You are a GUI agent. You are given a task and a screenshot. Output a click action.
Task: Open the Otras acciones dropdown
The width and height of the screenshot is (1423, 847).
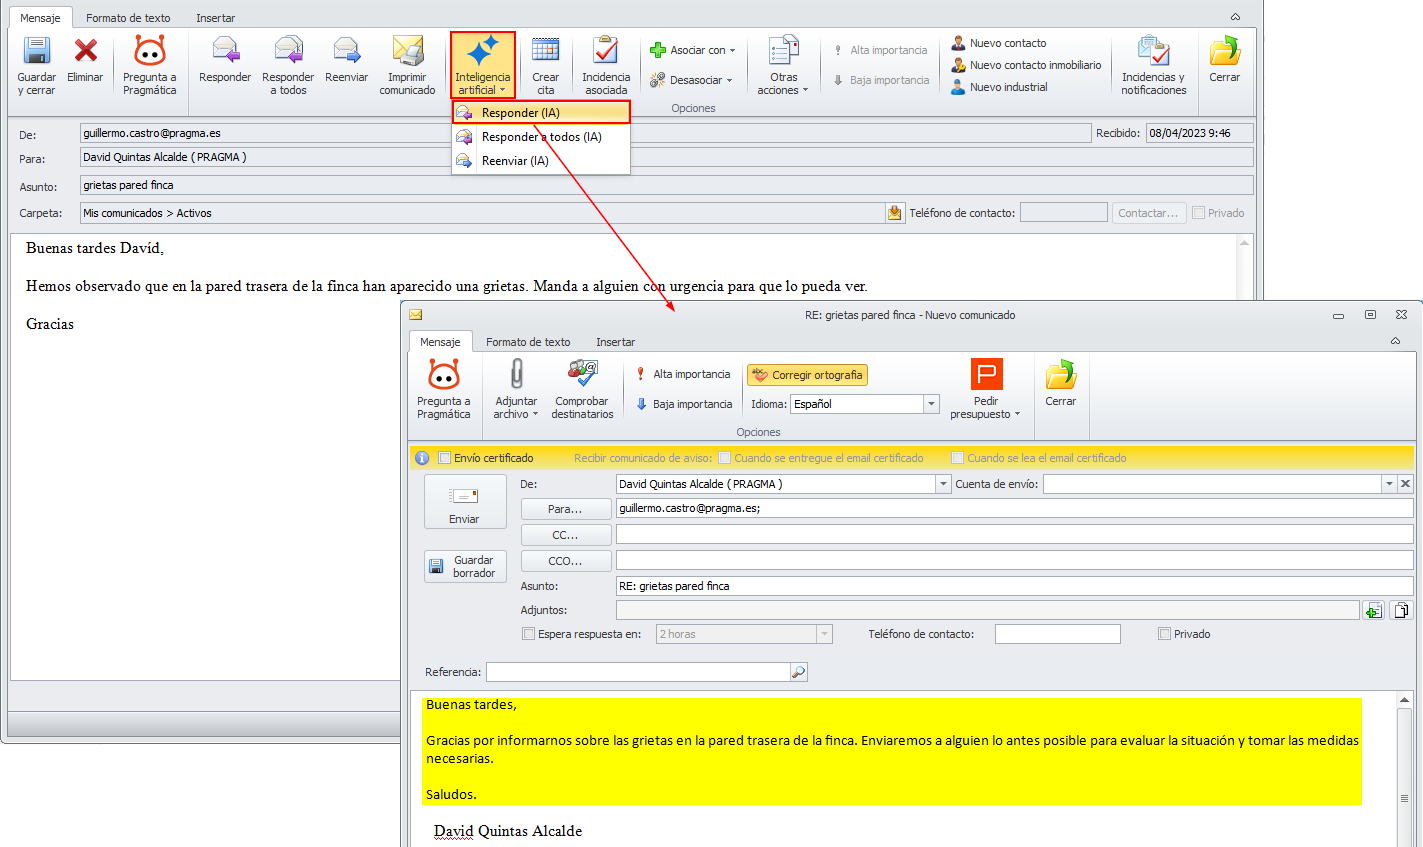(783, 66)
